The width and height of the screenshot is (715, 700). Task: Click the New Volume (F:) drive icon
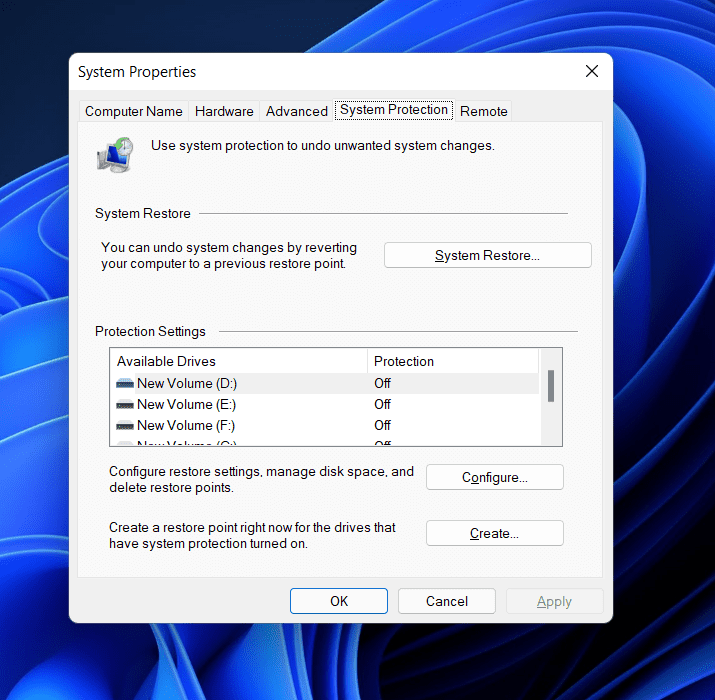(x=124, y=425)
